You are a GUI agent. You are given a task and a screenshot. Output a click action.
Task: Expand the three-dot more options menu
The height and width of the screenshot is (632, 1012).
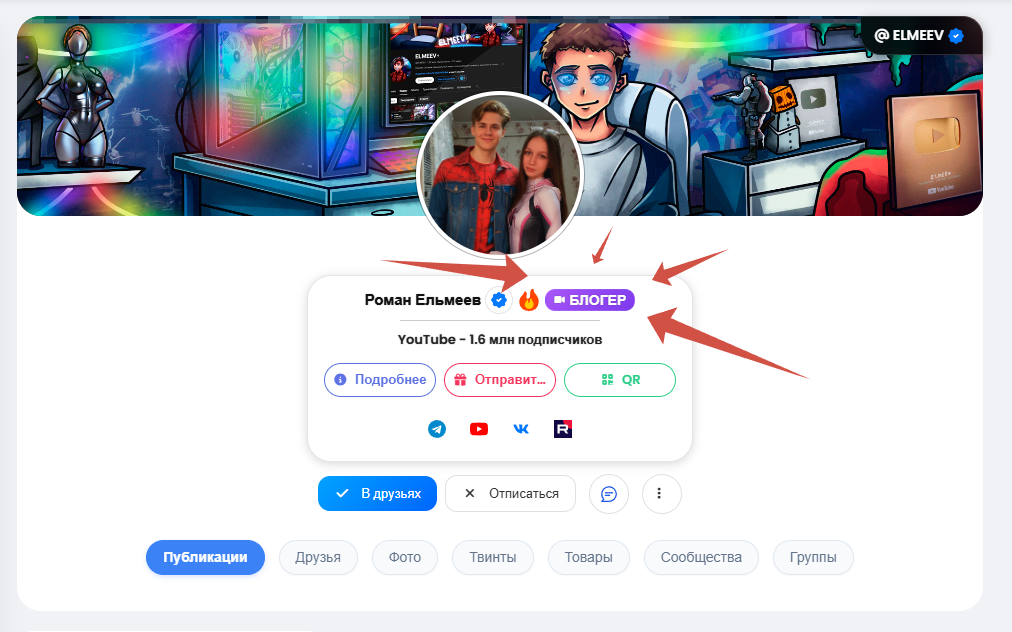pyautogui.click(x=660, y=493)
